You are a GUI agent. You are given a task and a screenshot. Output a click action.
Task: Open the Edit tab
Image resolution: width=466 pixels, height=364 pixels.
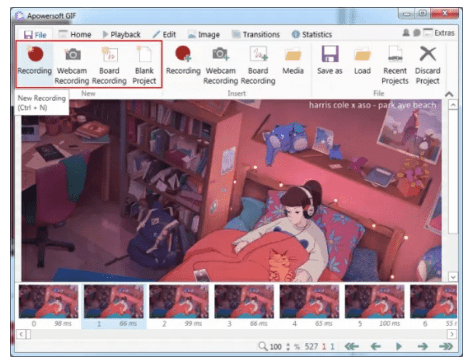click(x=164, y=34)
